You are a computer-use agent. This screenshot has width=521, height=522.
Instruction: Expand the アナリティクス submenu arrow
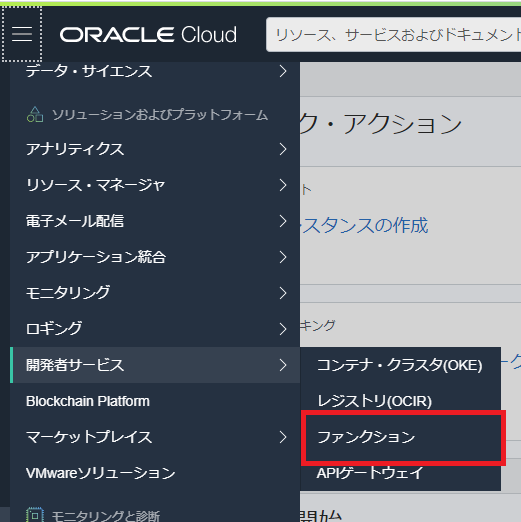point(283,149)
